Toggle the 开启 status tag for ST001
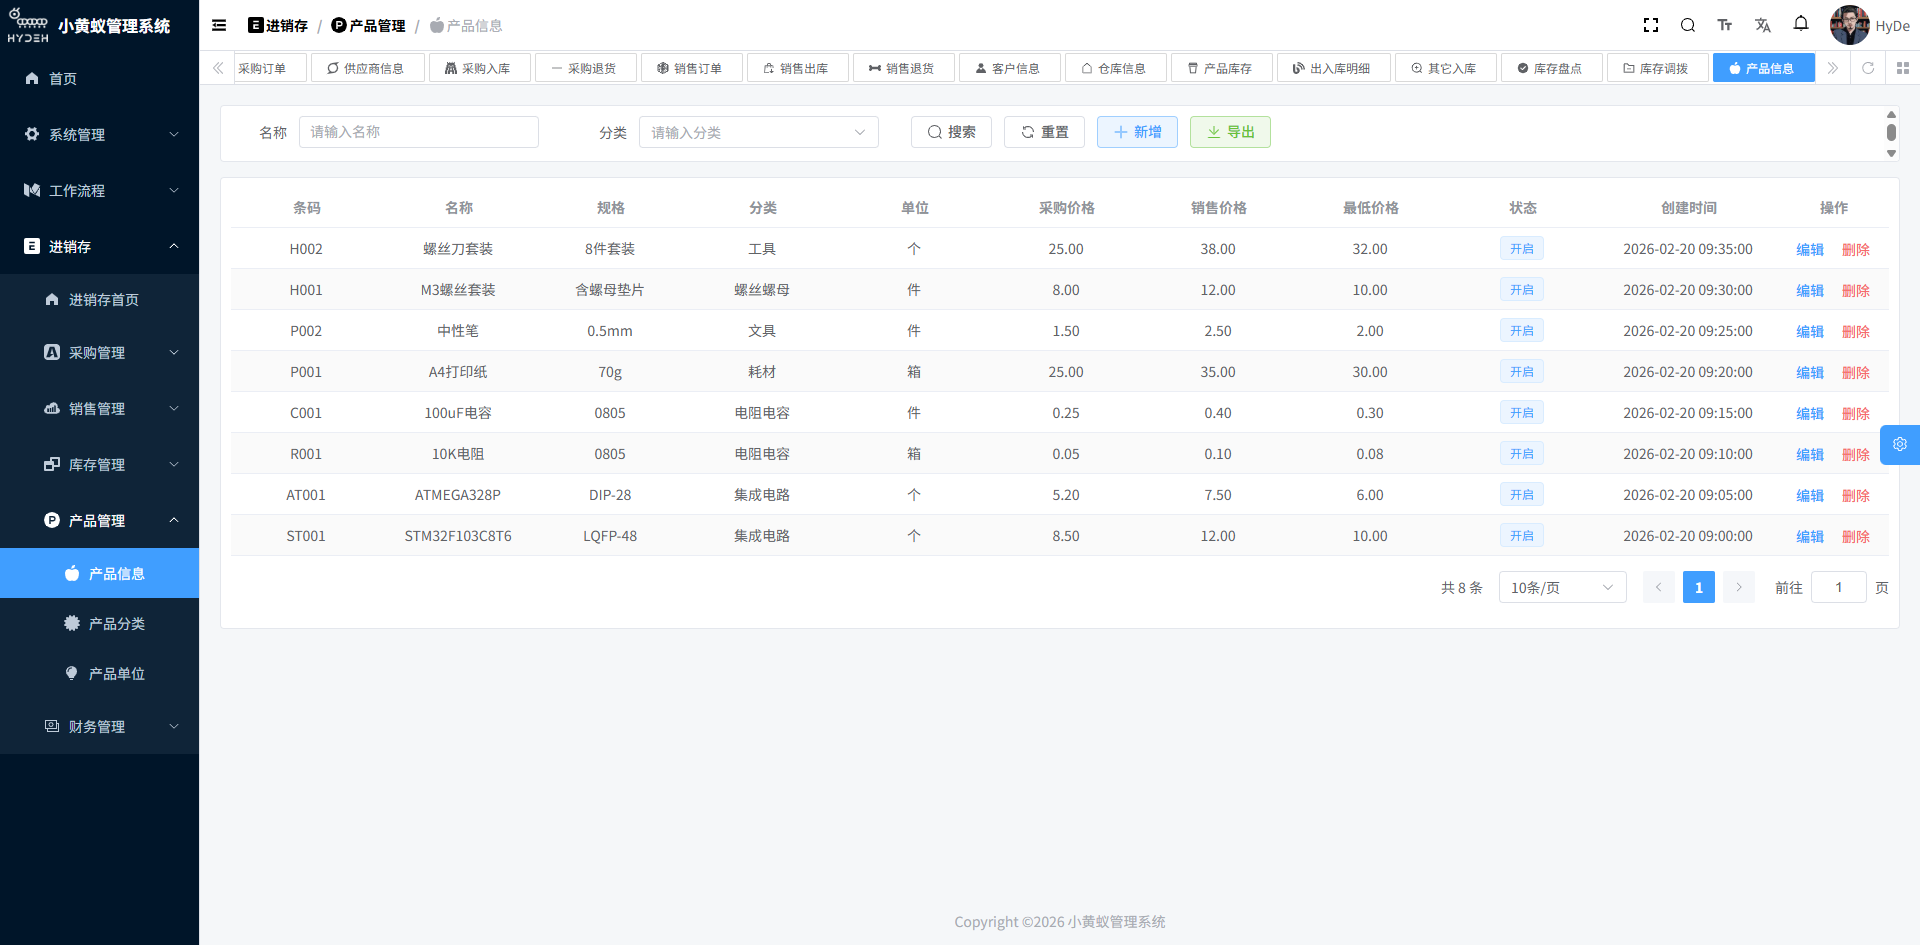The height and width of the screenshot is (945, 1920). tap(1522, 535)
